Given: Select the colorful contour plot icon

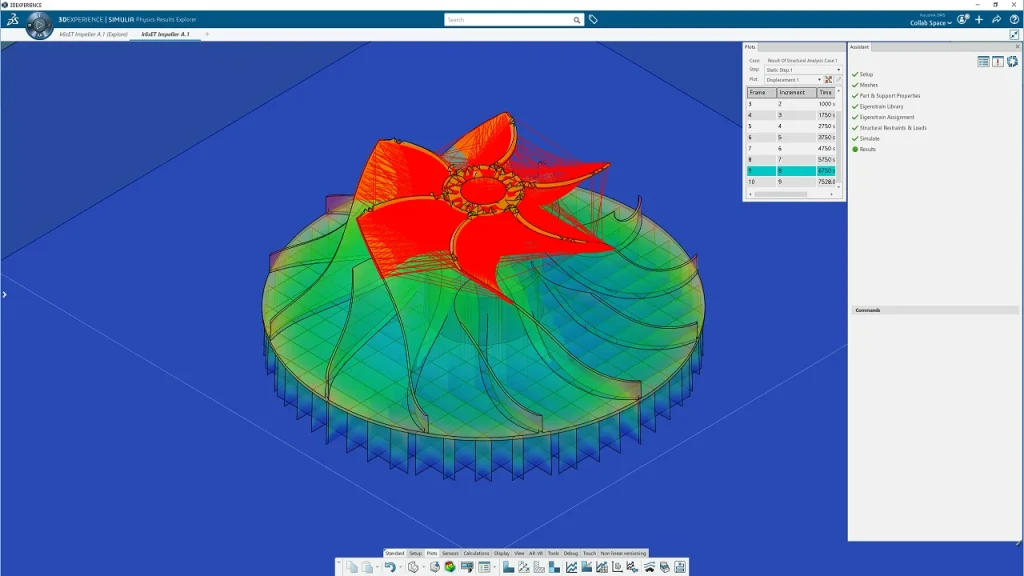Looking at the screenshot, I should [450, 567].
